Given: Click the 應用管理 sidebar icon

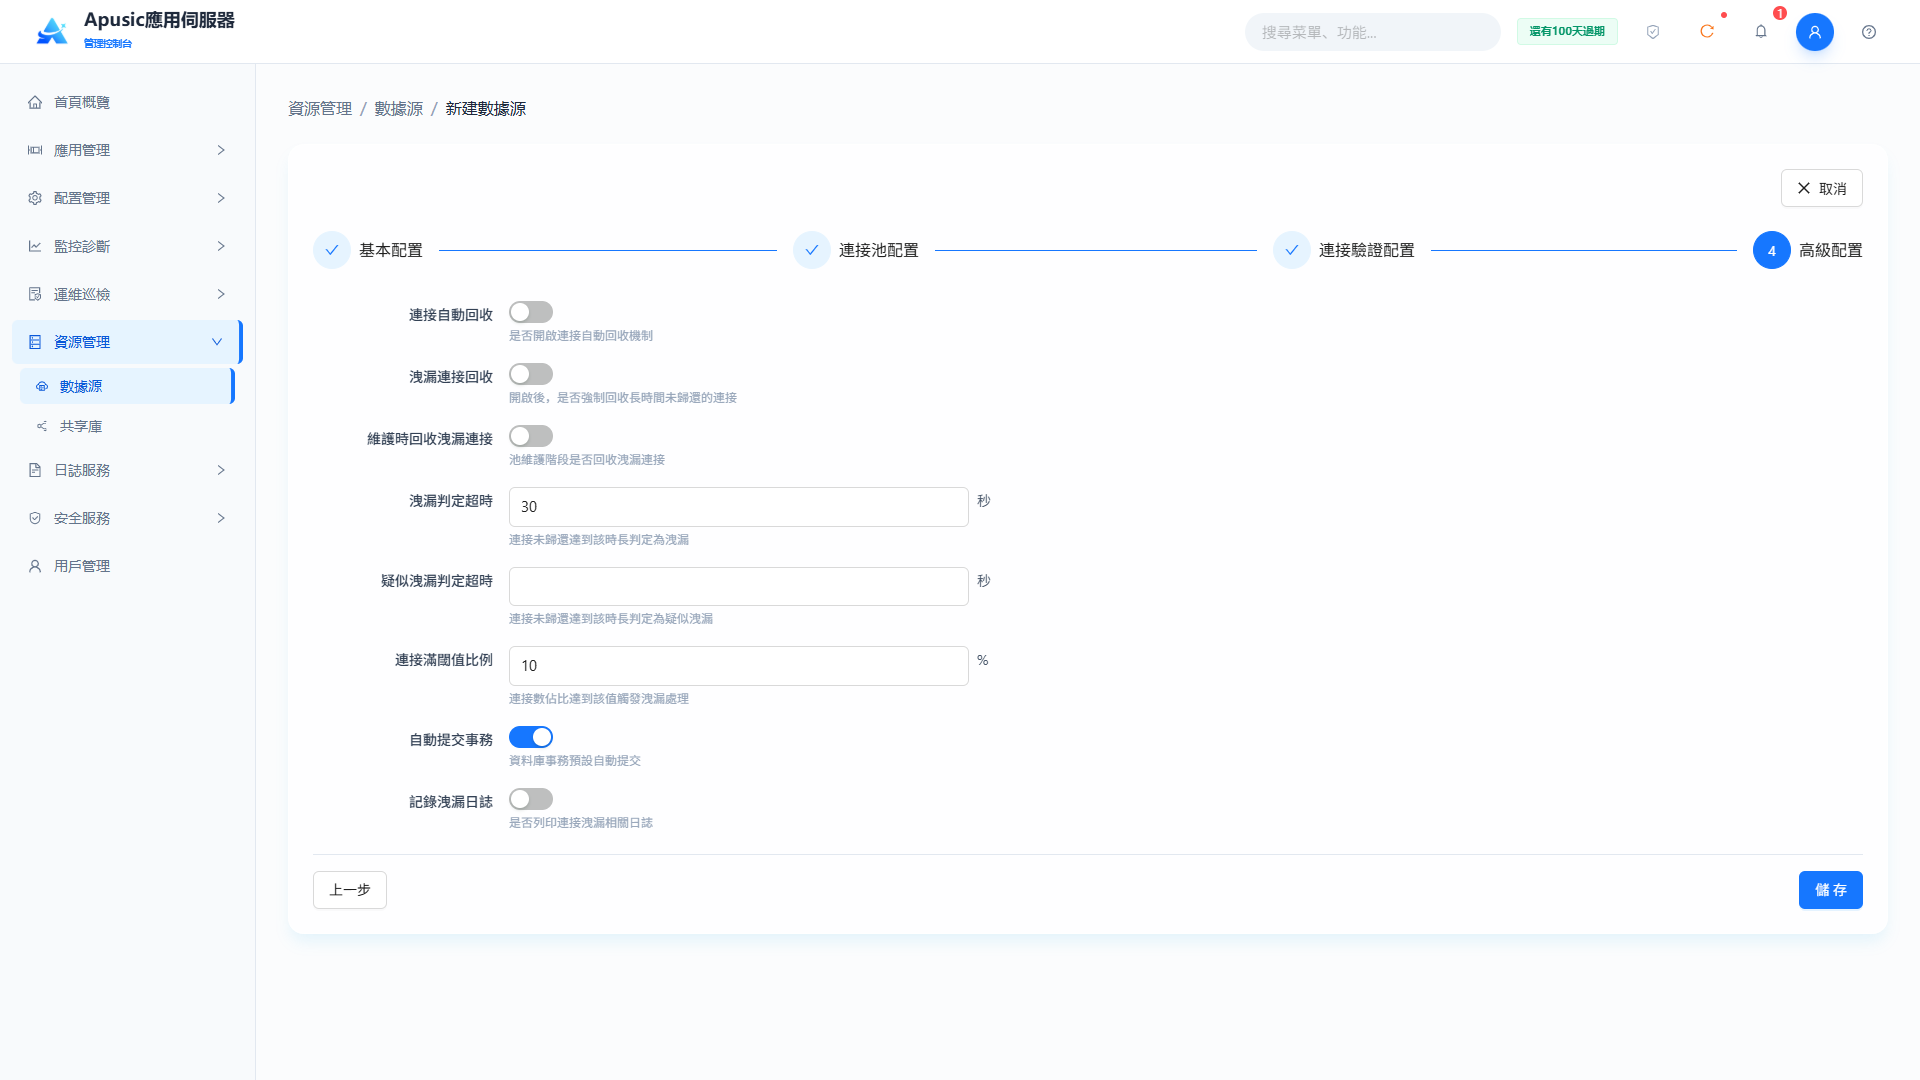Looking at the screenshot, I should 35,150.
